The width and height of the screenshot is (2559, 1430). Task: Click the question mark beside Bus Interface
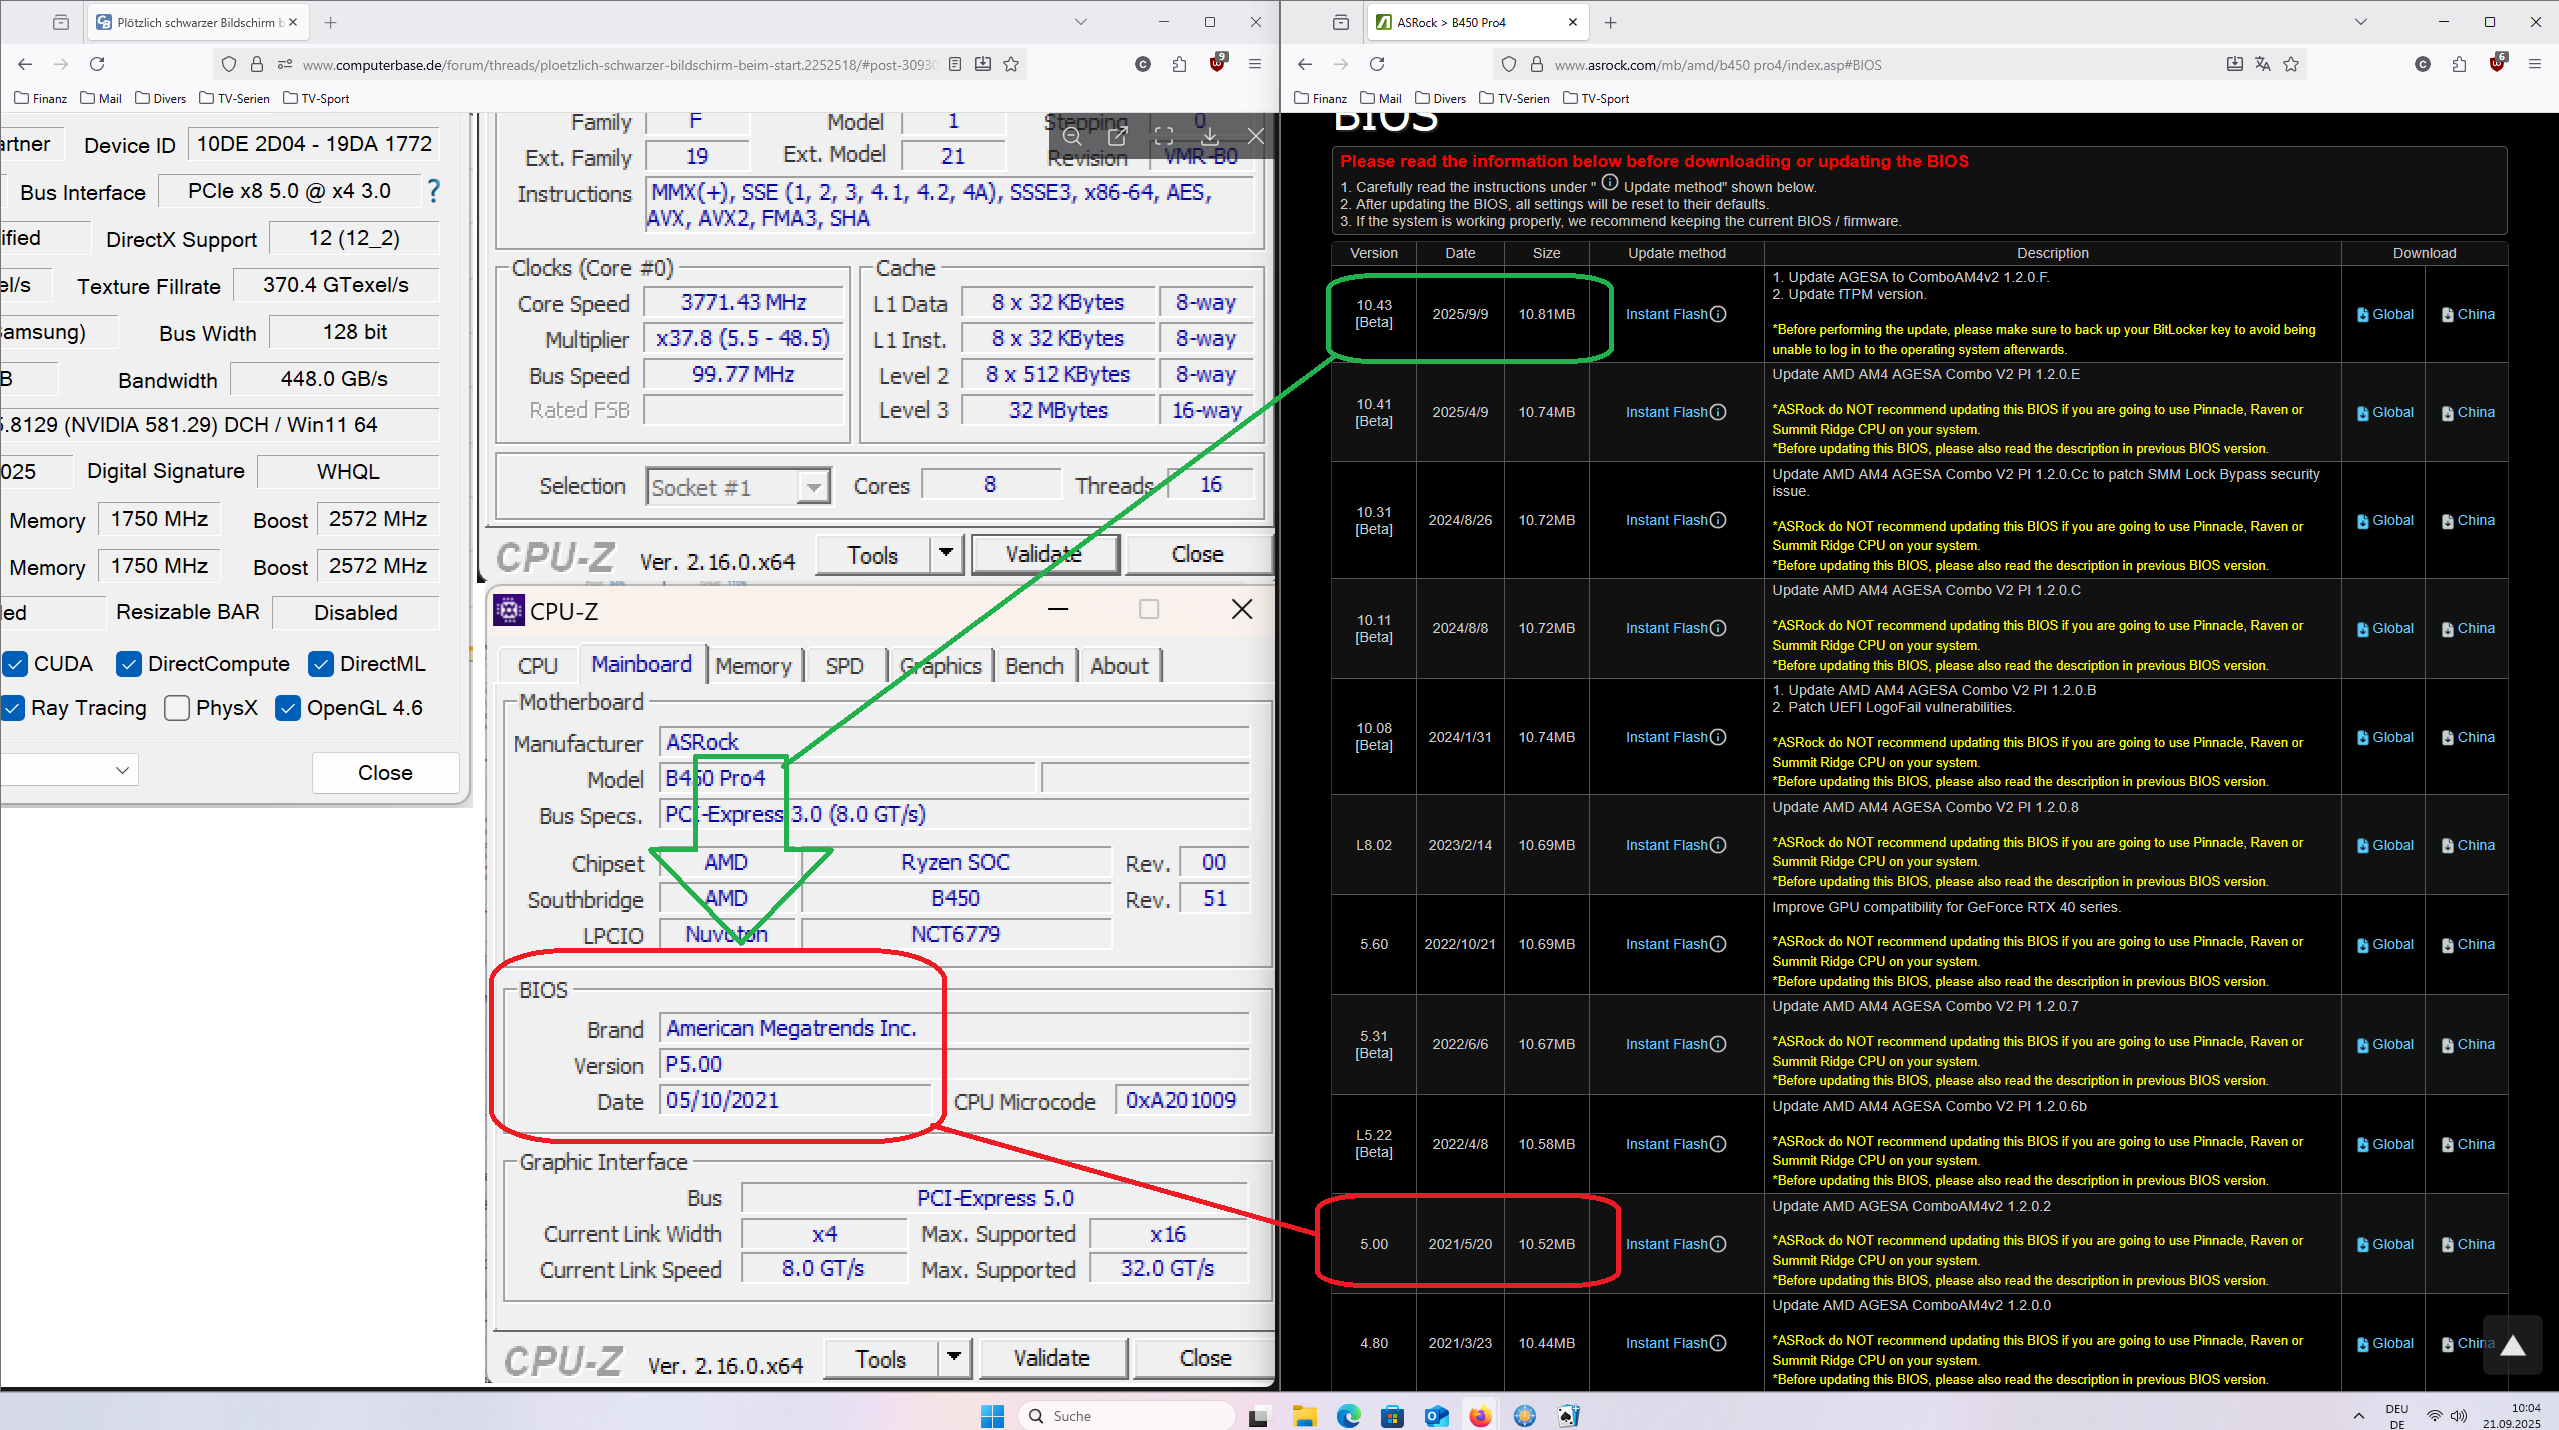pyautogui.click(x=433, y=191)
